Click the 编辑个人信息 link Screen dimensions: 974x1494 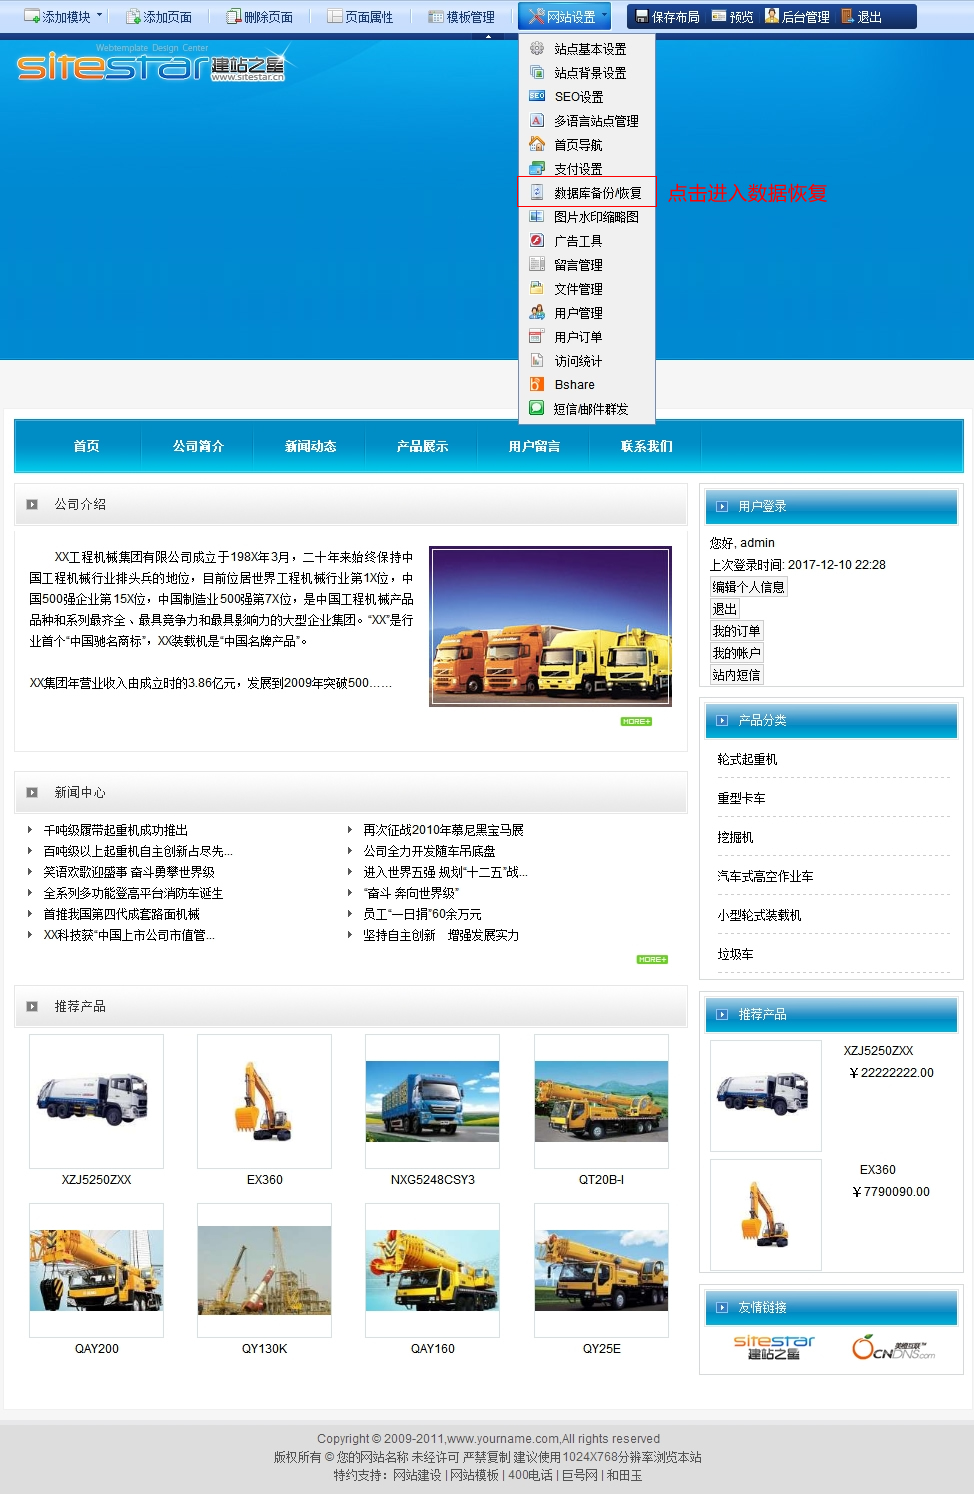(748, 587)
